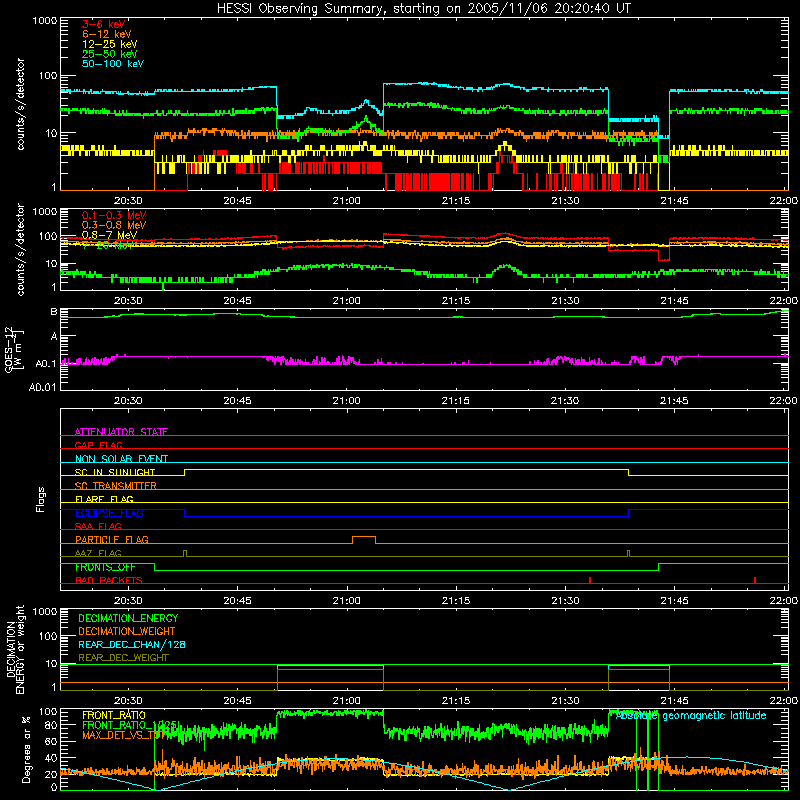The width and height of the screenshot is (800, 800).
Task: Click the BAD_PACKETS red spike near 21:33
Action: pyautogui.click(x=590, y=580)
